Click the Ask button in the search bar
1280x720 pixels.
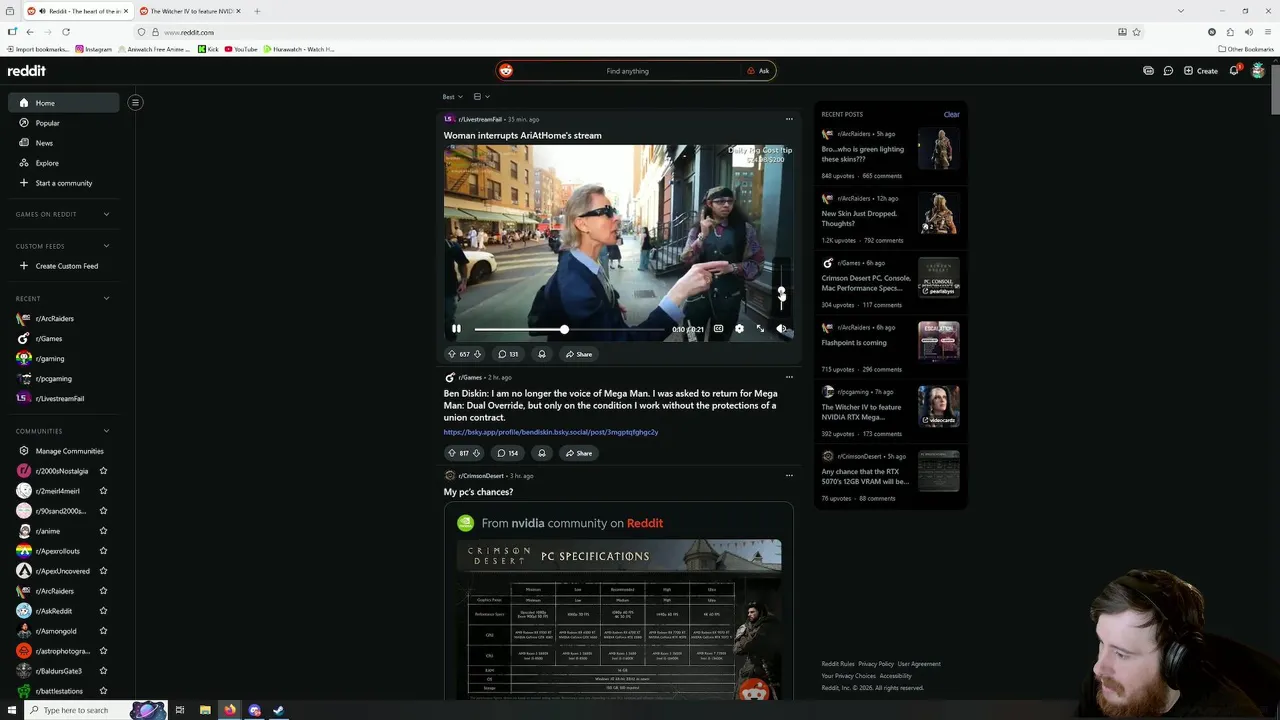[758, 71]
